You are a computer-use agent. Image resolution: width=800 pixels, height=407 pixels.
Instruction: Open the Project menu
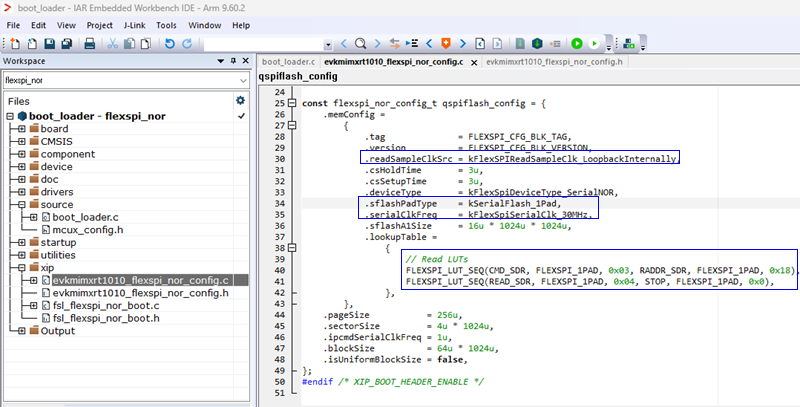(99, 24)
